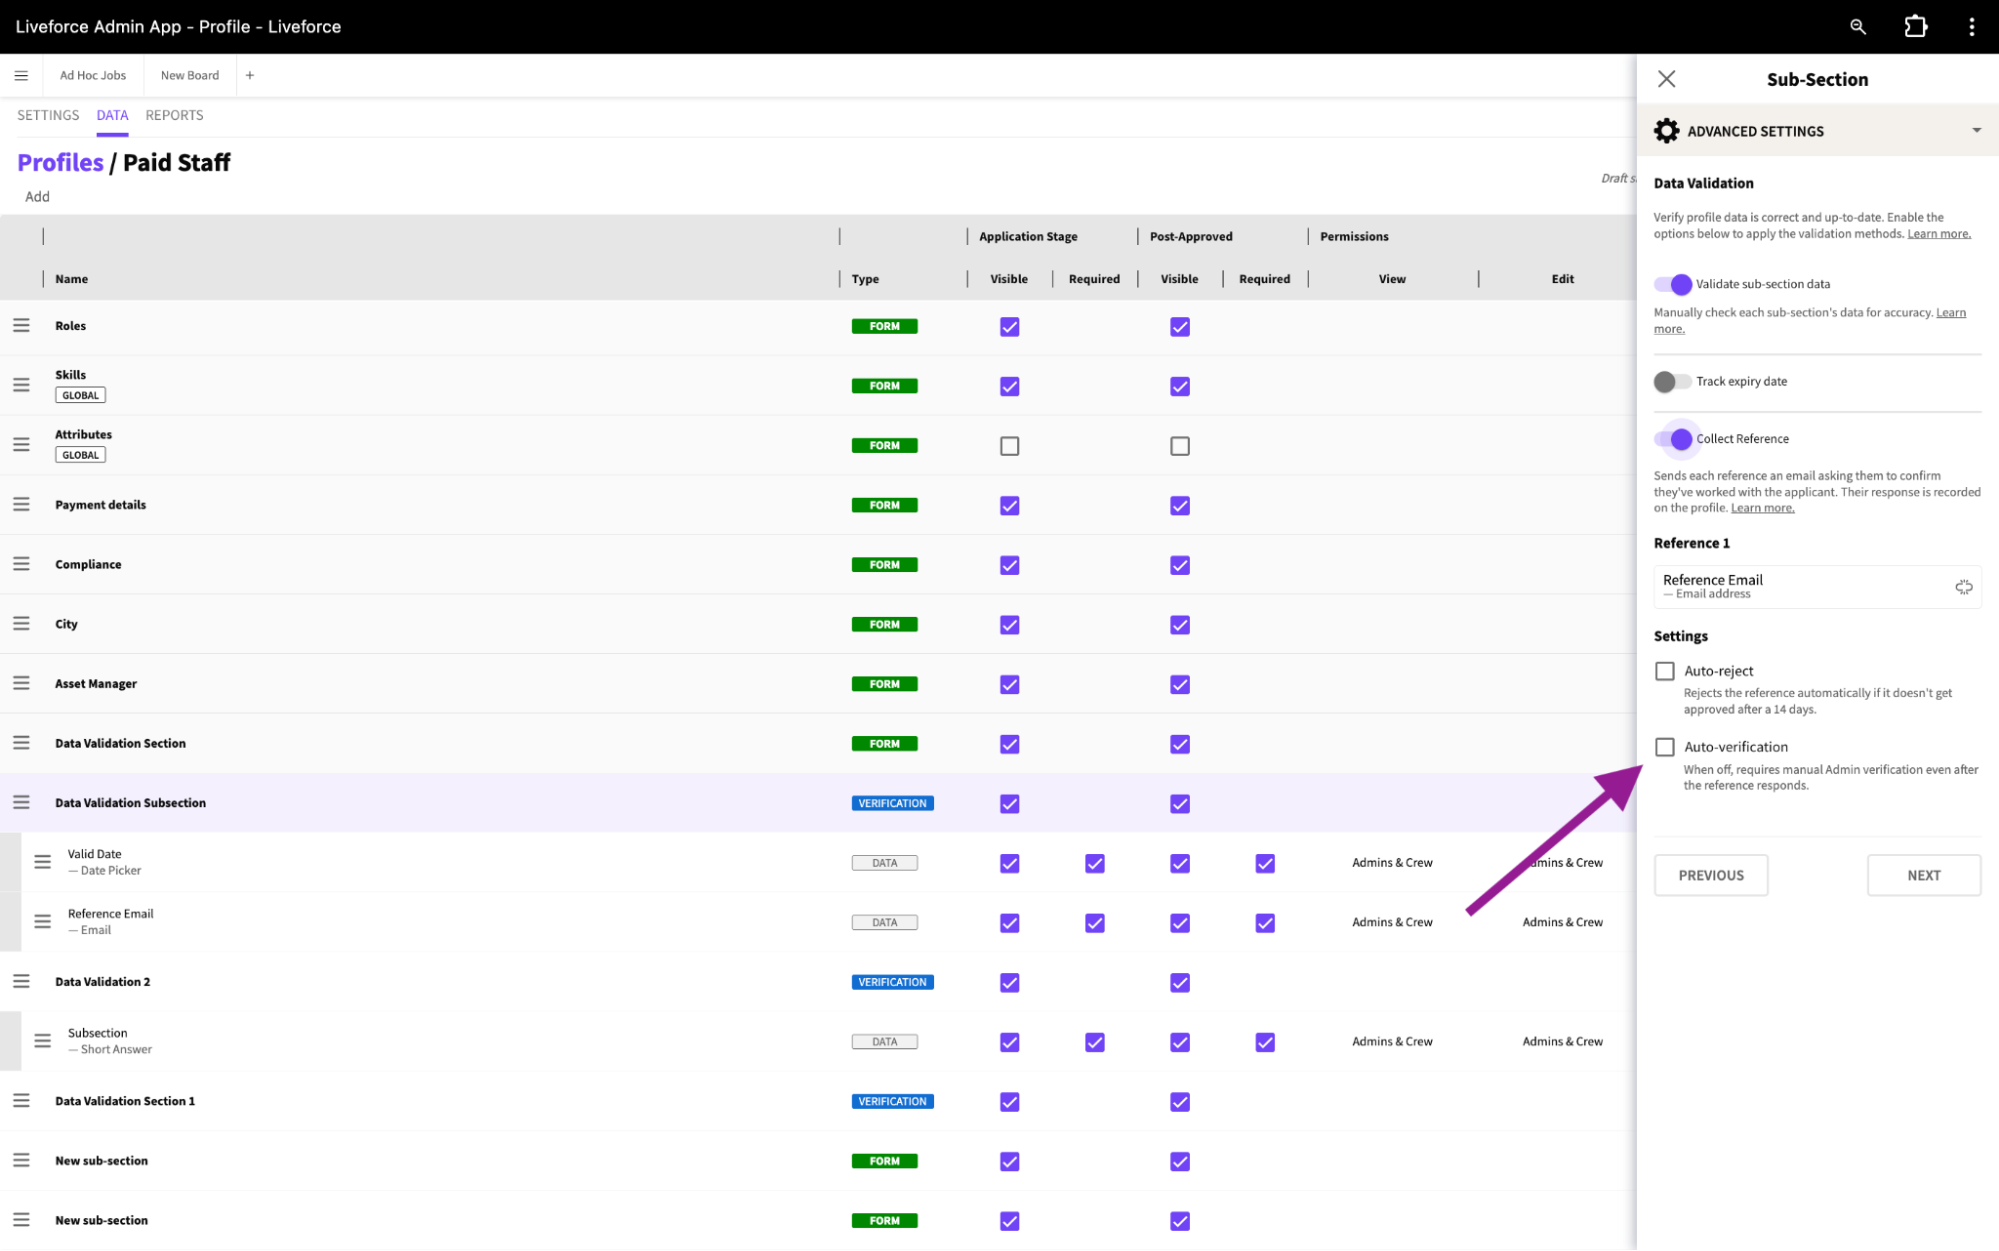Open the search magnifier in top bar

click(1857, 27)
